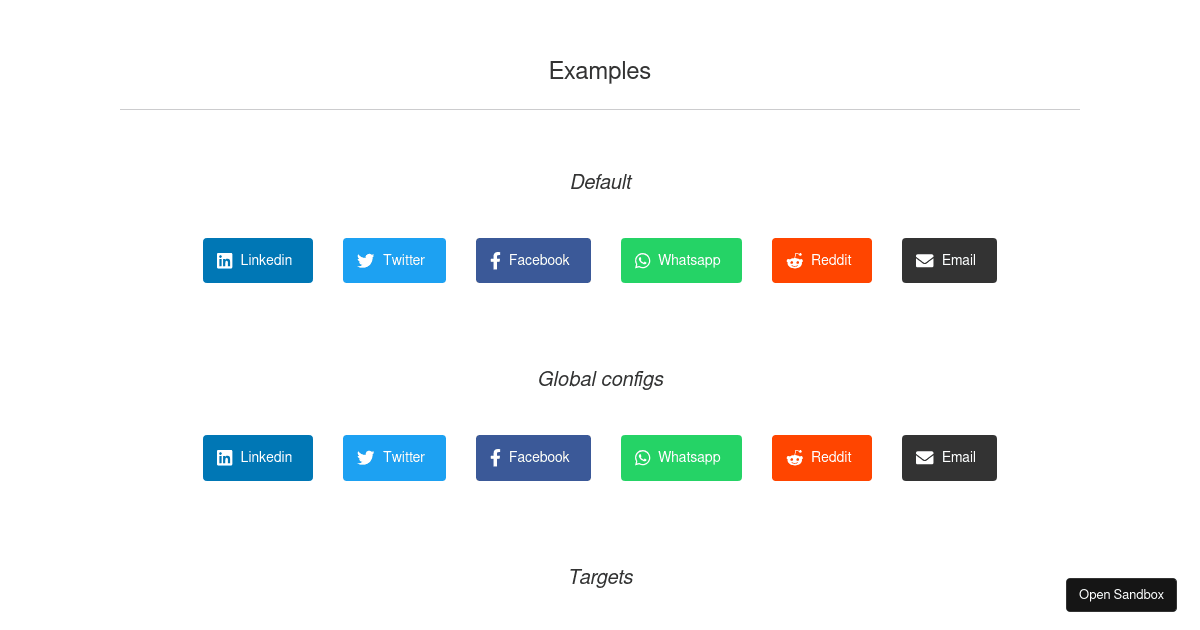The width and height of the screenshot is (1200, 630).
Task: Click the Facebook "f" icon in Default row
Action: 494,260
